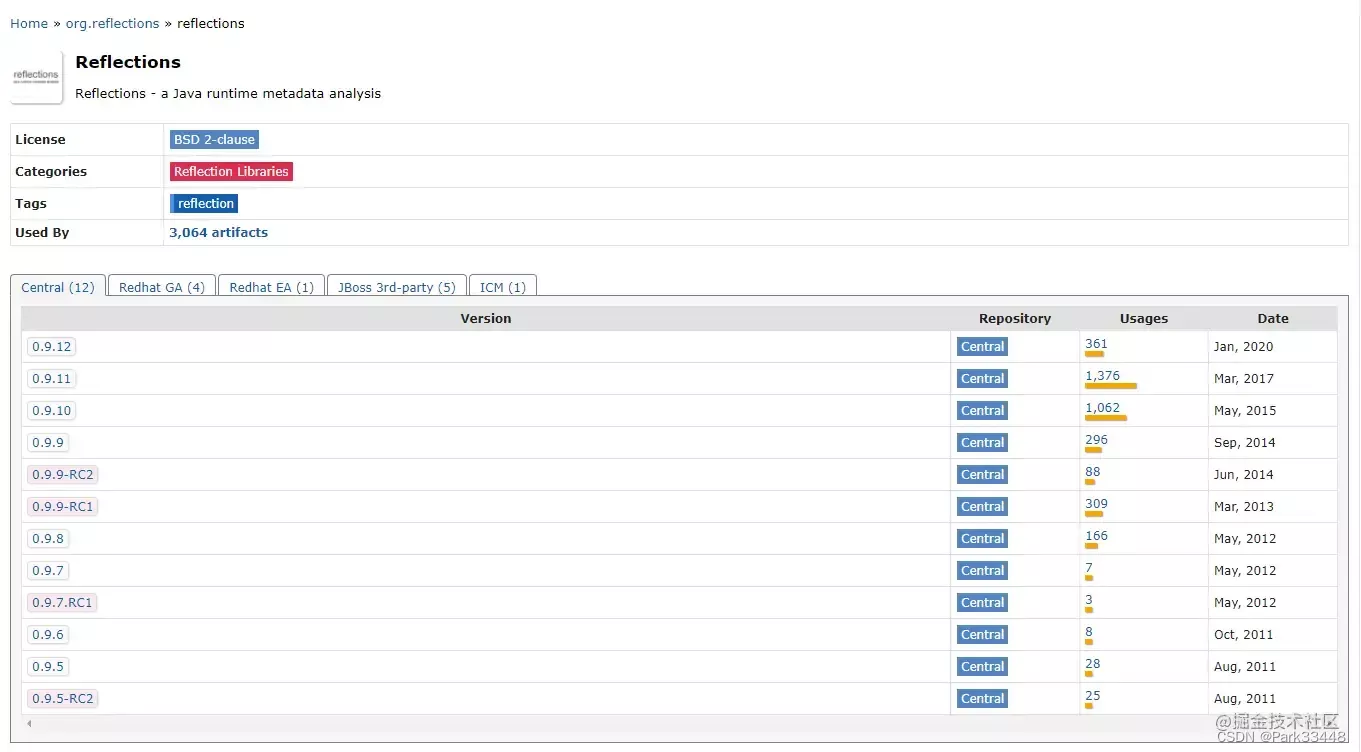Click Central badge in the 0.9.5-RC2 row
This screenshot has height=752, width=1361.
982,699
